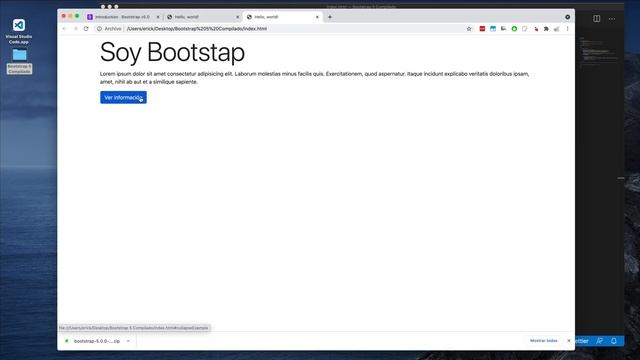This screenshot has width=640, height=360.
Task: Open the Extensions puzzle piece menu
Action: pyautogui.click(x=546, y=29)
